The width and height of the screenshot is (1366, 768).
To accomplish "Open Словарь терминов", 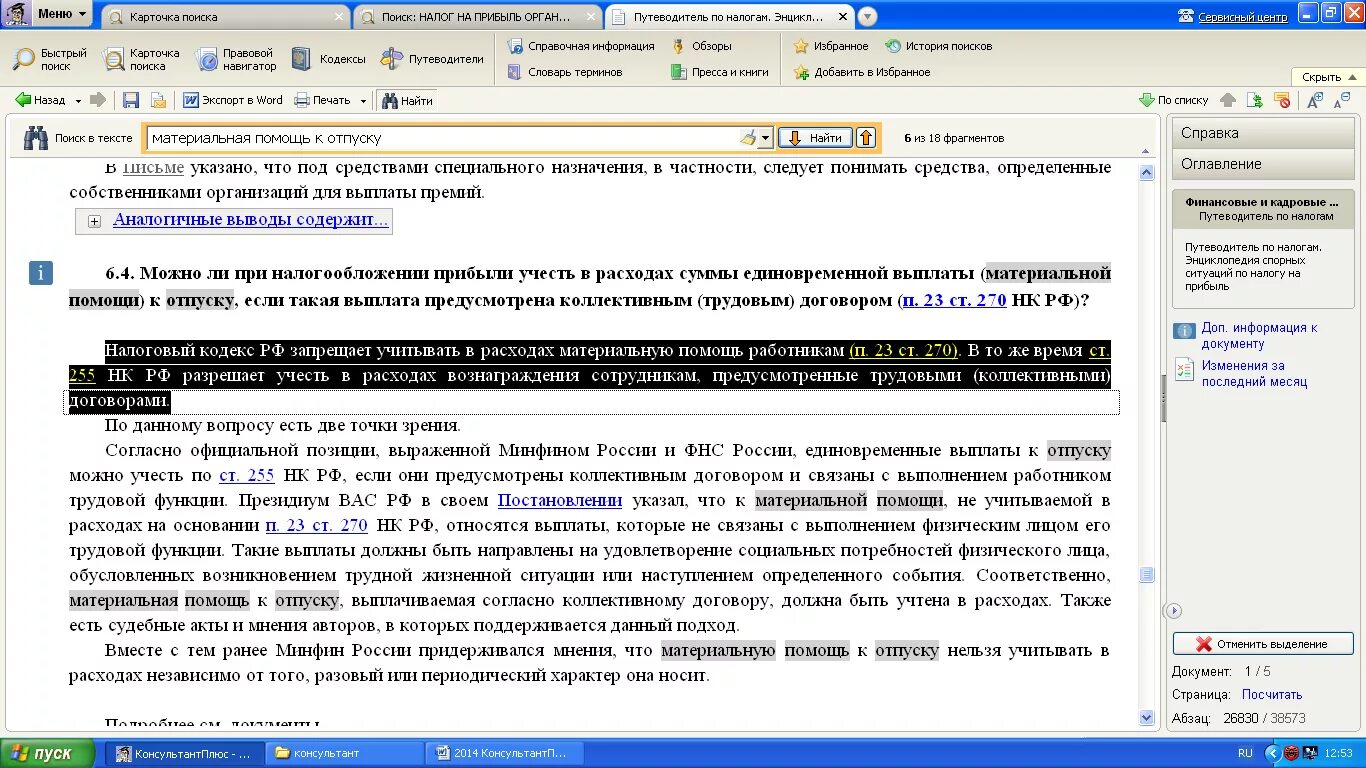I will tap(565, 72).
